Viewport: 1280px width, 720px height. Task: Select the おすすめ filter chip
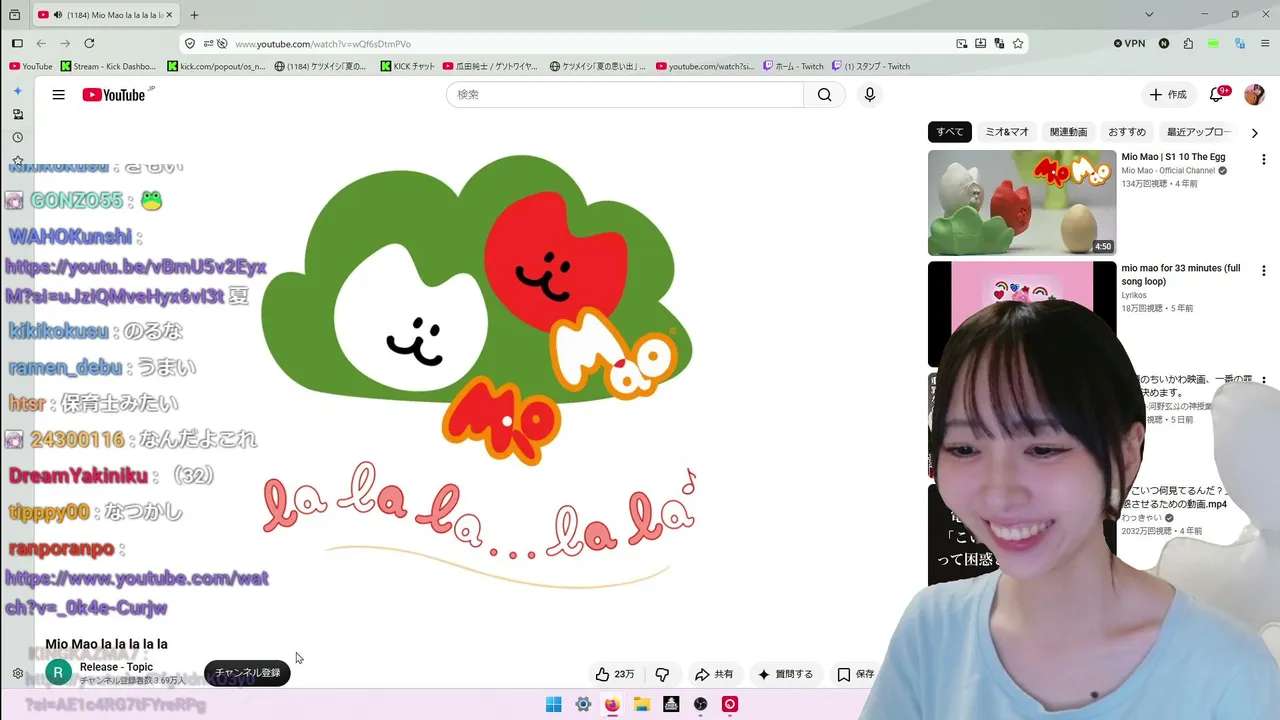click(x=1127, y=132)
